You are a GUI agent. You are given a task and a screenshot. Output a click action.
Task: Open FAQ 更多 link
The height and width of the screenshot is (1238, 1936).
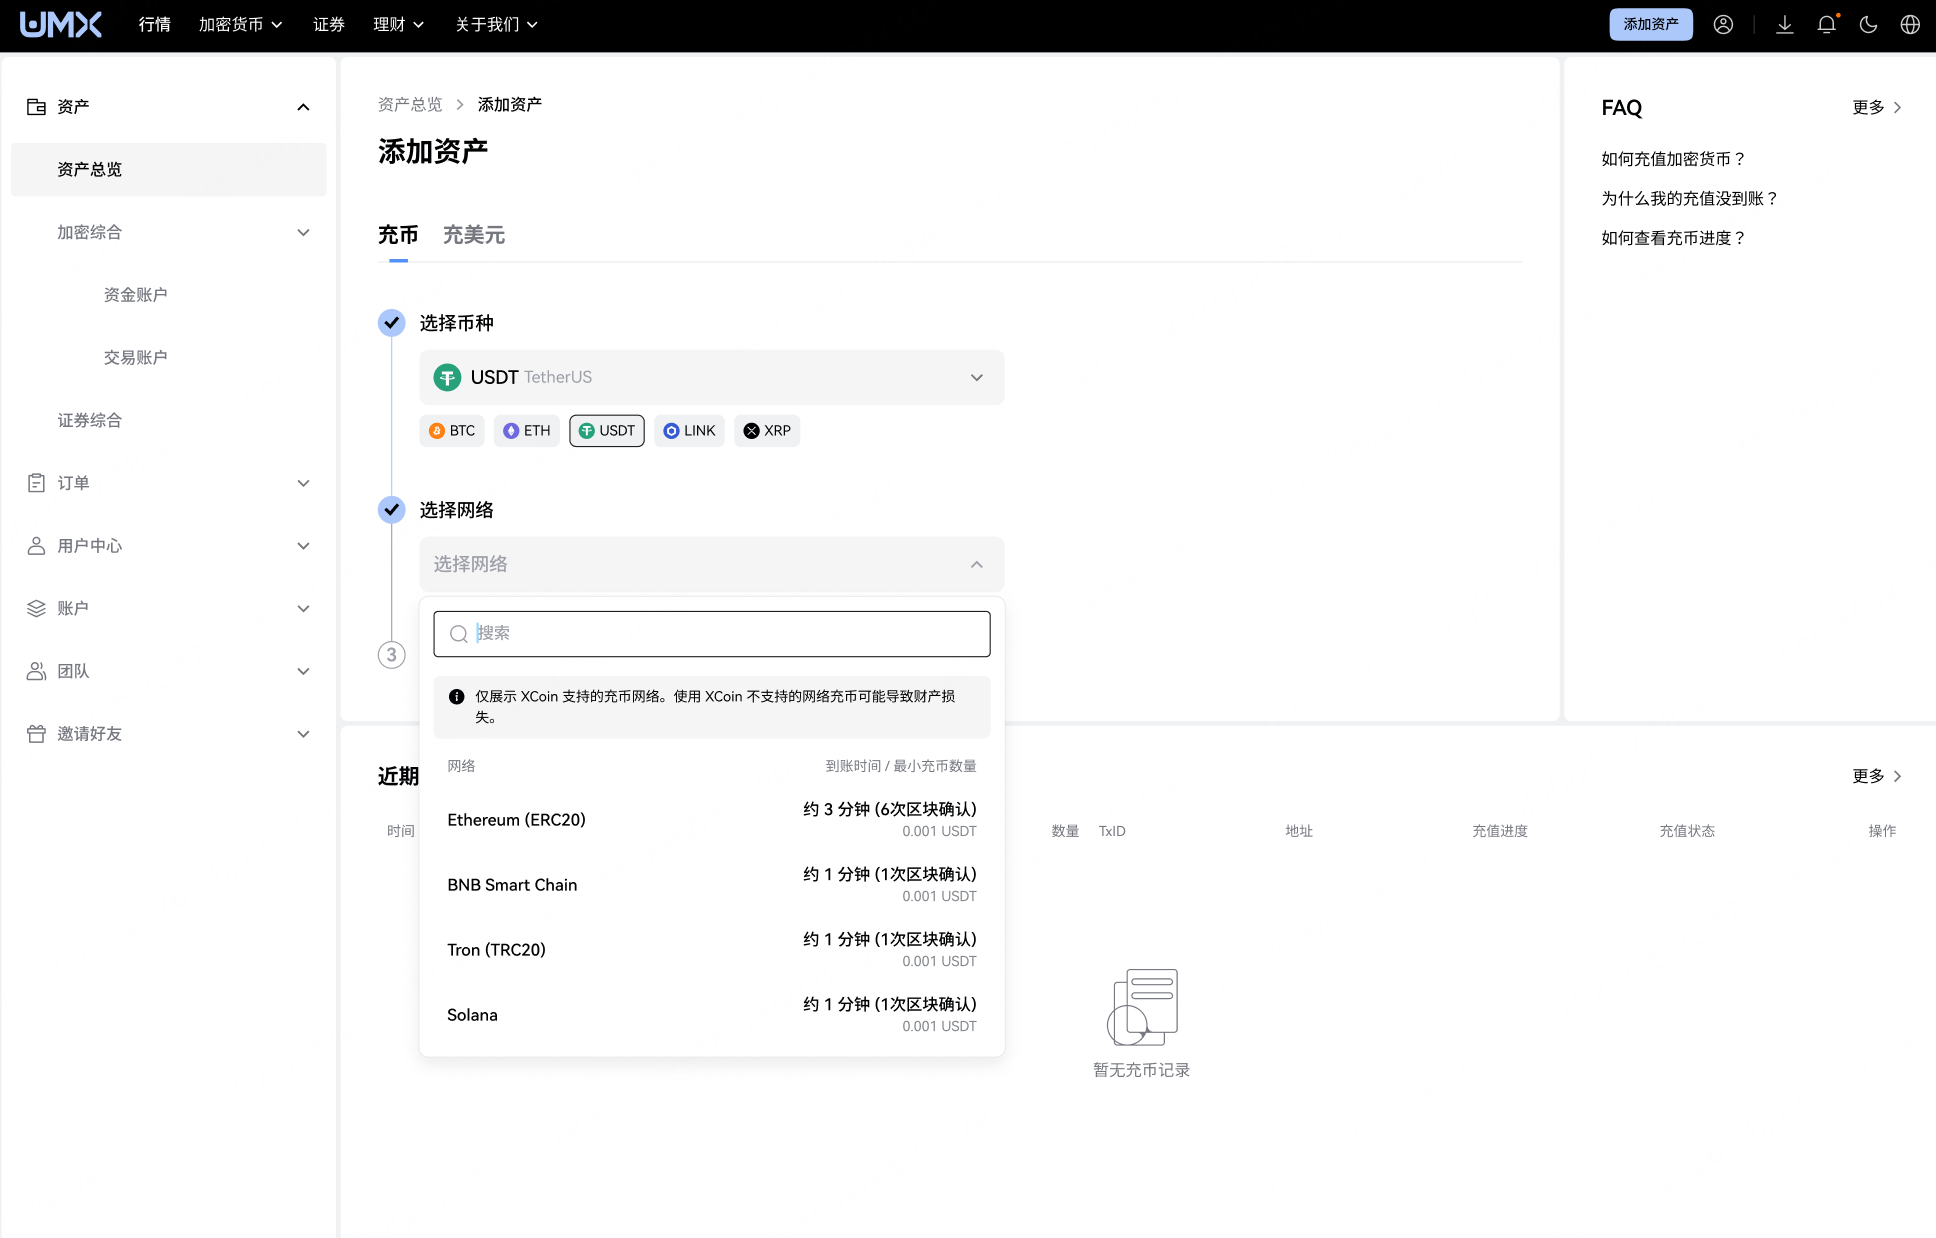(1877, 108)
